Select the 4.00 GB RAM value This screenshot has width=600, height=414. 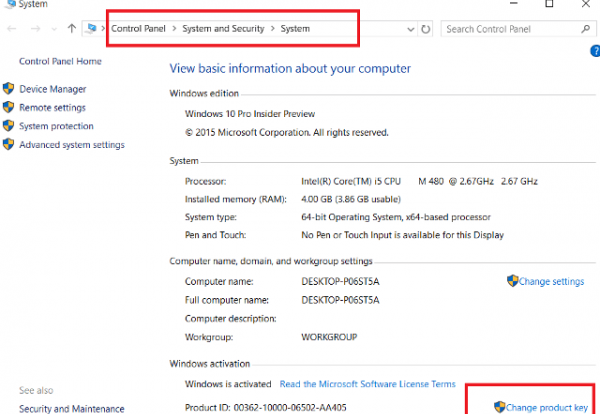click(351, 199)
